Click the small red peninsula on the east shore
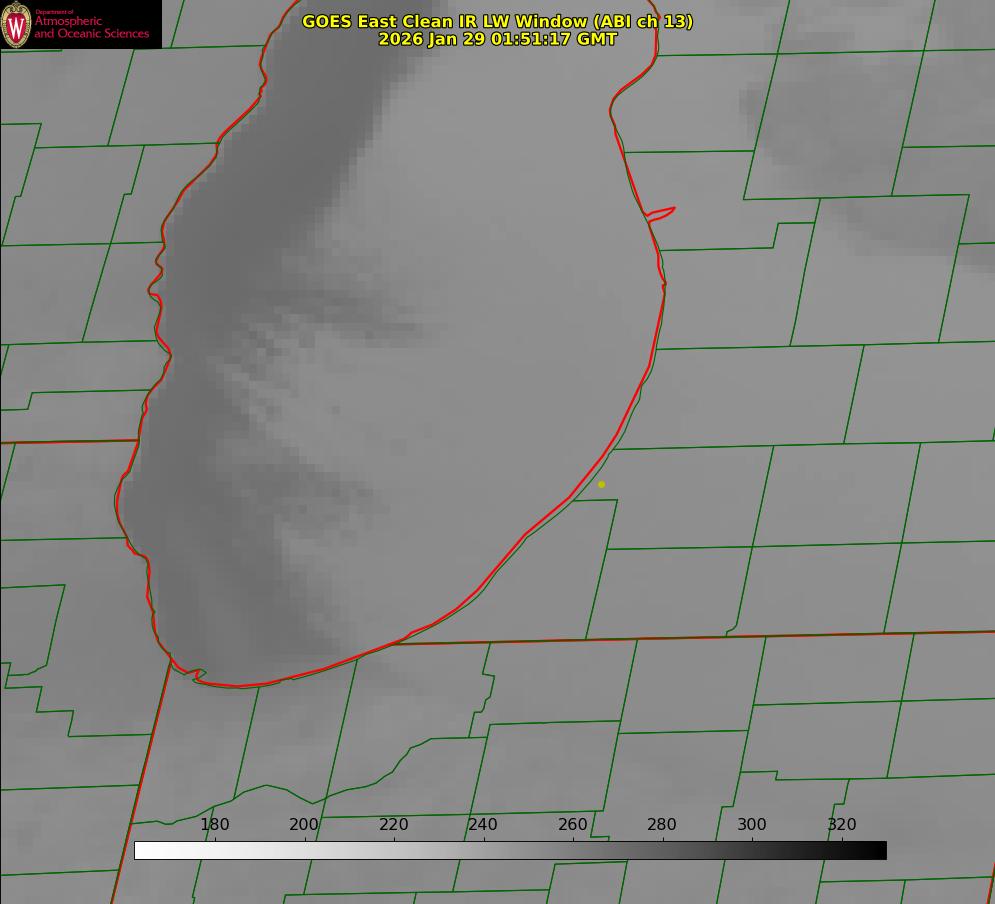995x904 pixels. click(661, 212)
